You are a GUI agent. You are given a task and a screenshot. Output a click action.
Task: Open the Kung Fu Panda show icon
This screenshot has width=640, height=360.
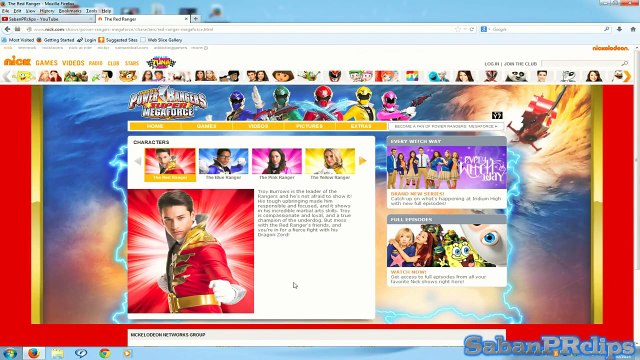pyautogui.click(x=516, y=76)
